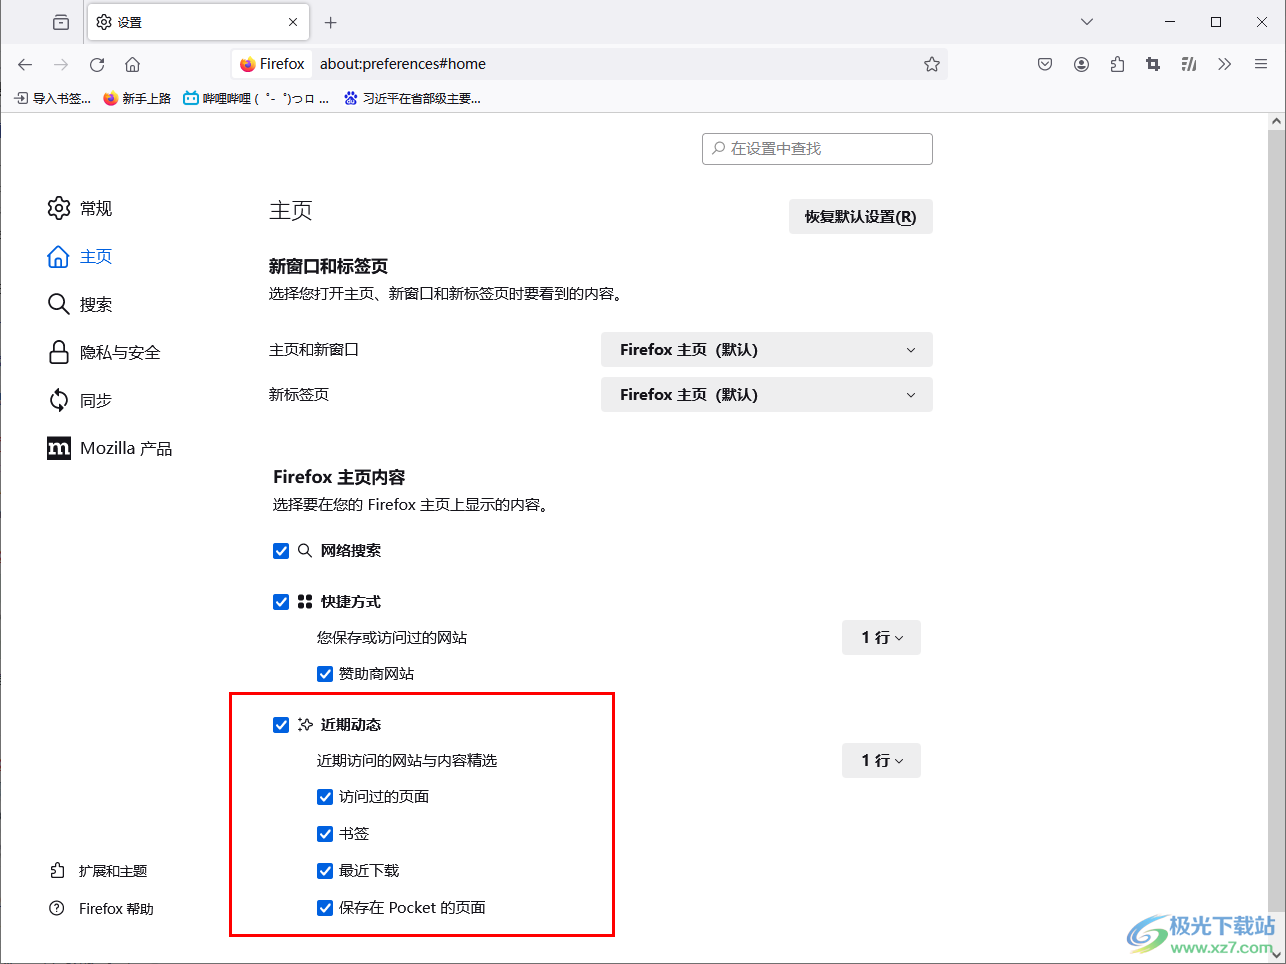1286x964 pixels.
Task: Open 扩展和主题 link
Action: tap(99, 871)
